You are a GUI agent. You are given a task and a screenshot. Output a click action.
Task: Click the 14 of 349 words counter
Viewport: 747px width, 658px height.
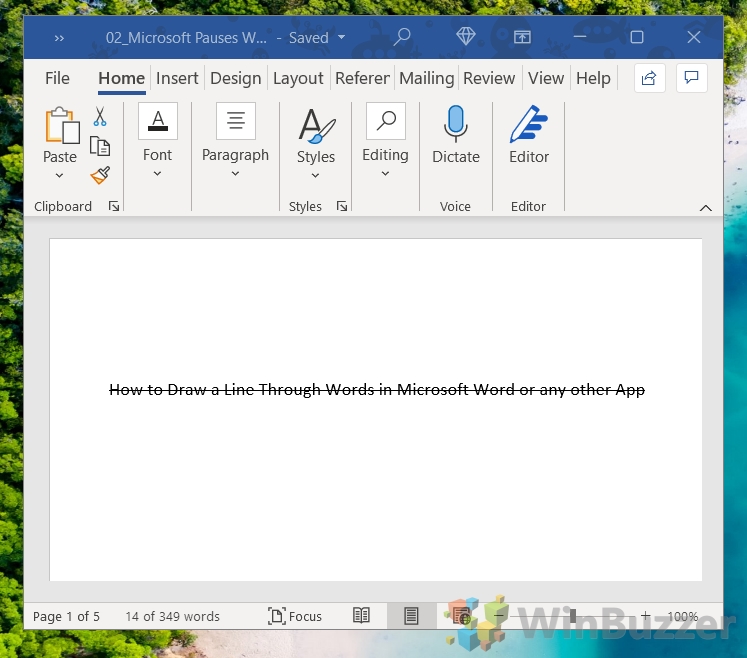(172, 617)
